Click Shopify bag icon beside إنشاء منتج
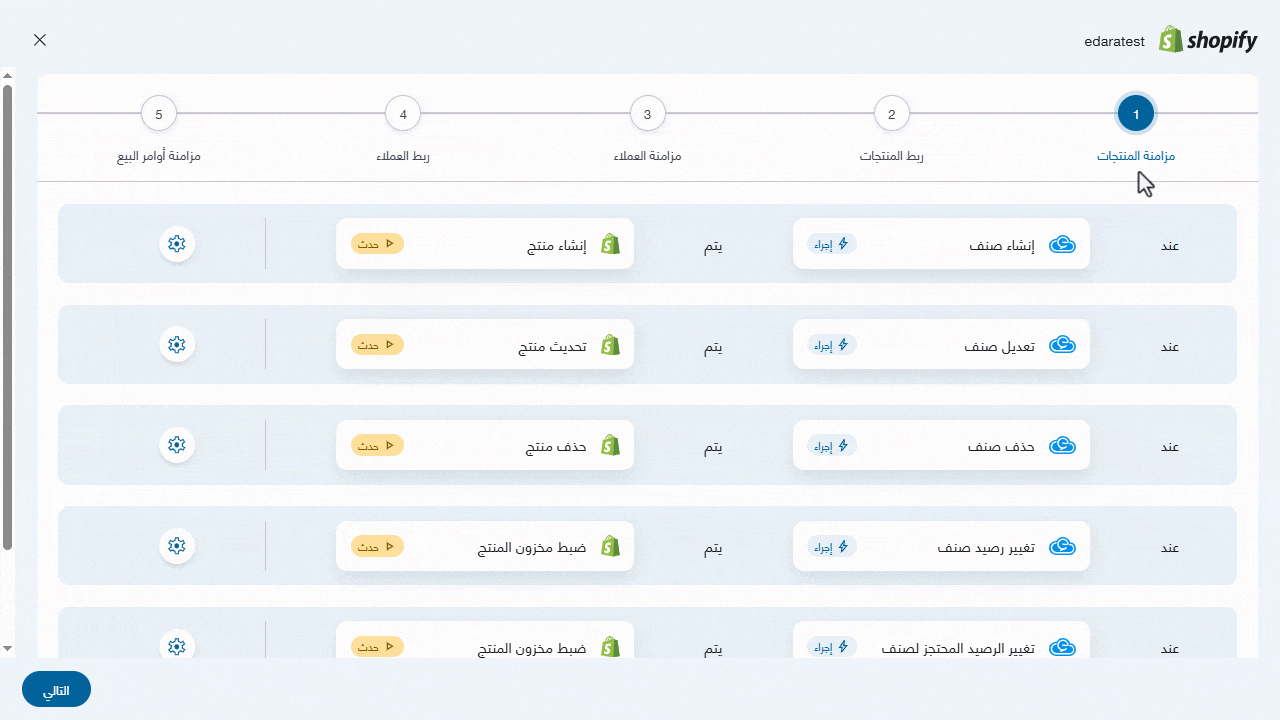The image size is (1280, 720). (610, 244)
